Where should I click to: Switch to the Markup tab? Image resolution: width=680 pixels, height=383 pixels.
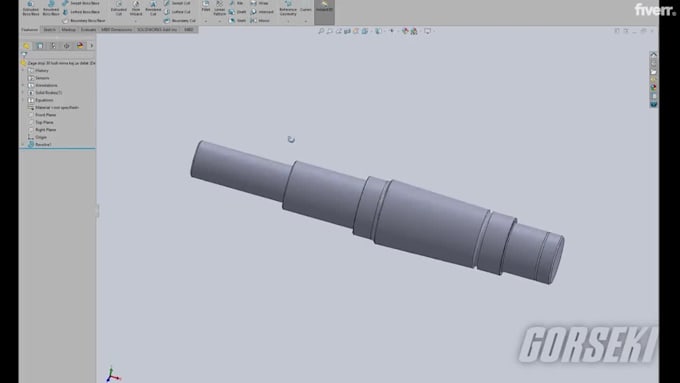pyautogui.click(x=69, y=29)
